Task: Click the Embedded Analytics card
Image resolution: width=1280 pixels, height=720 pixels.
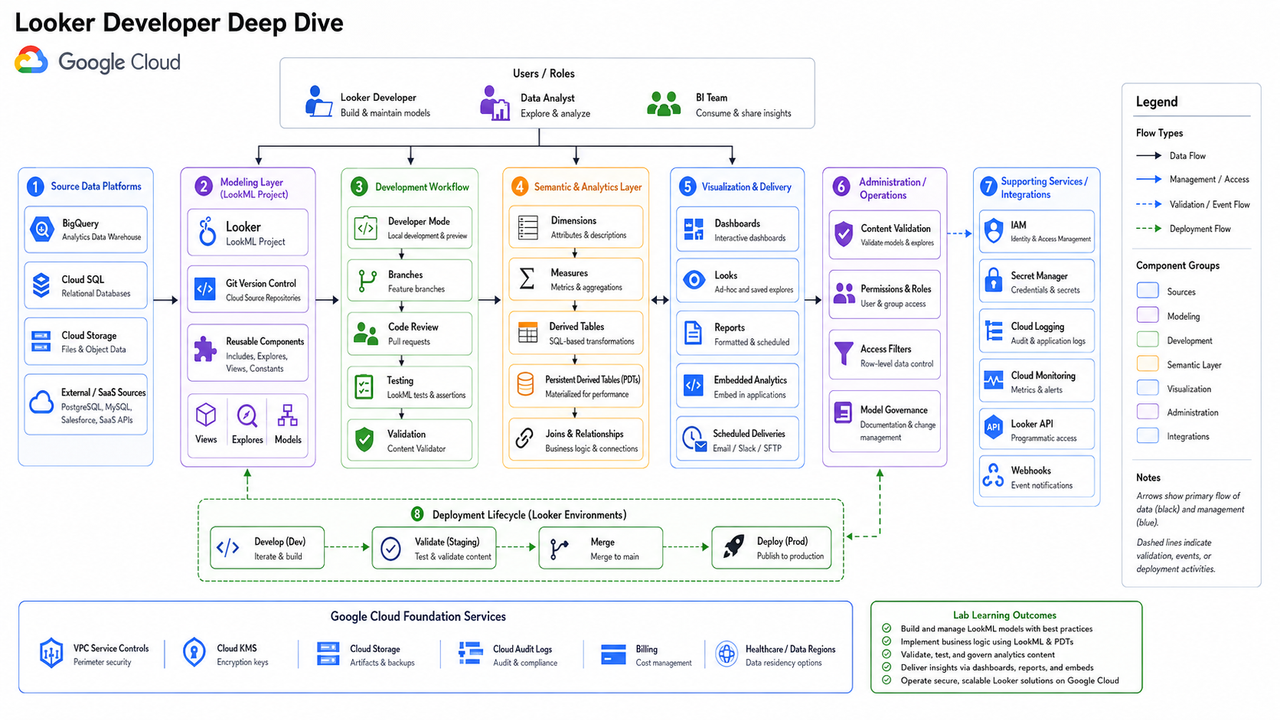Action: pyautogui.click(x=738, y=387)
